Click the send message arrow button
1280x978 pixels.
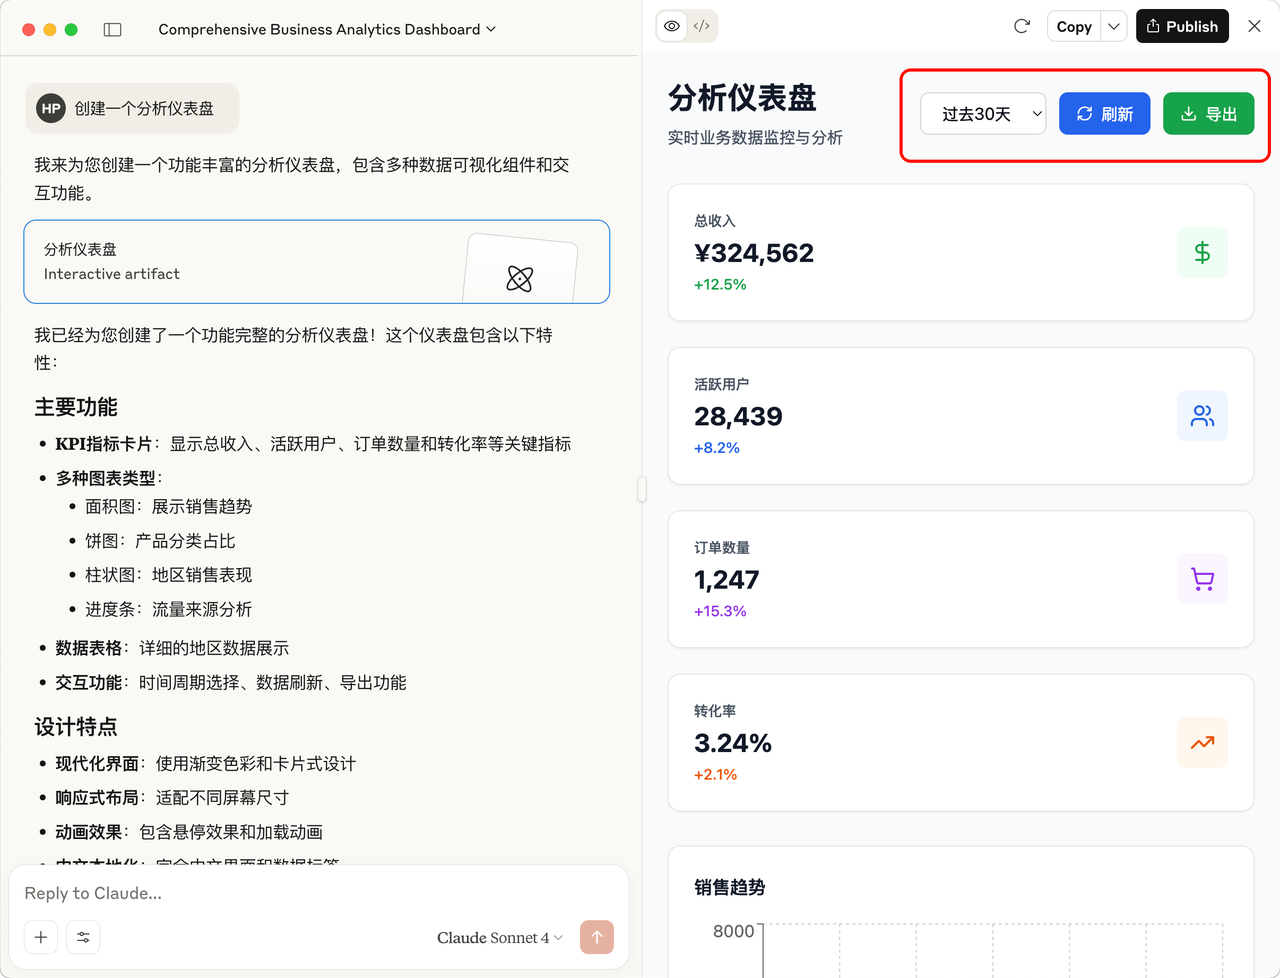597,937
